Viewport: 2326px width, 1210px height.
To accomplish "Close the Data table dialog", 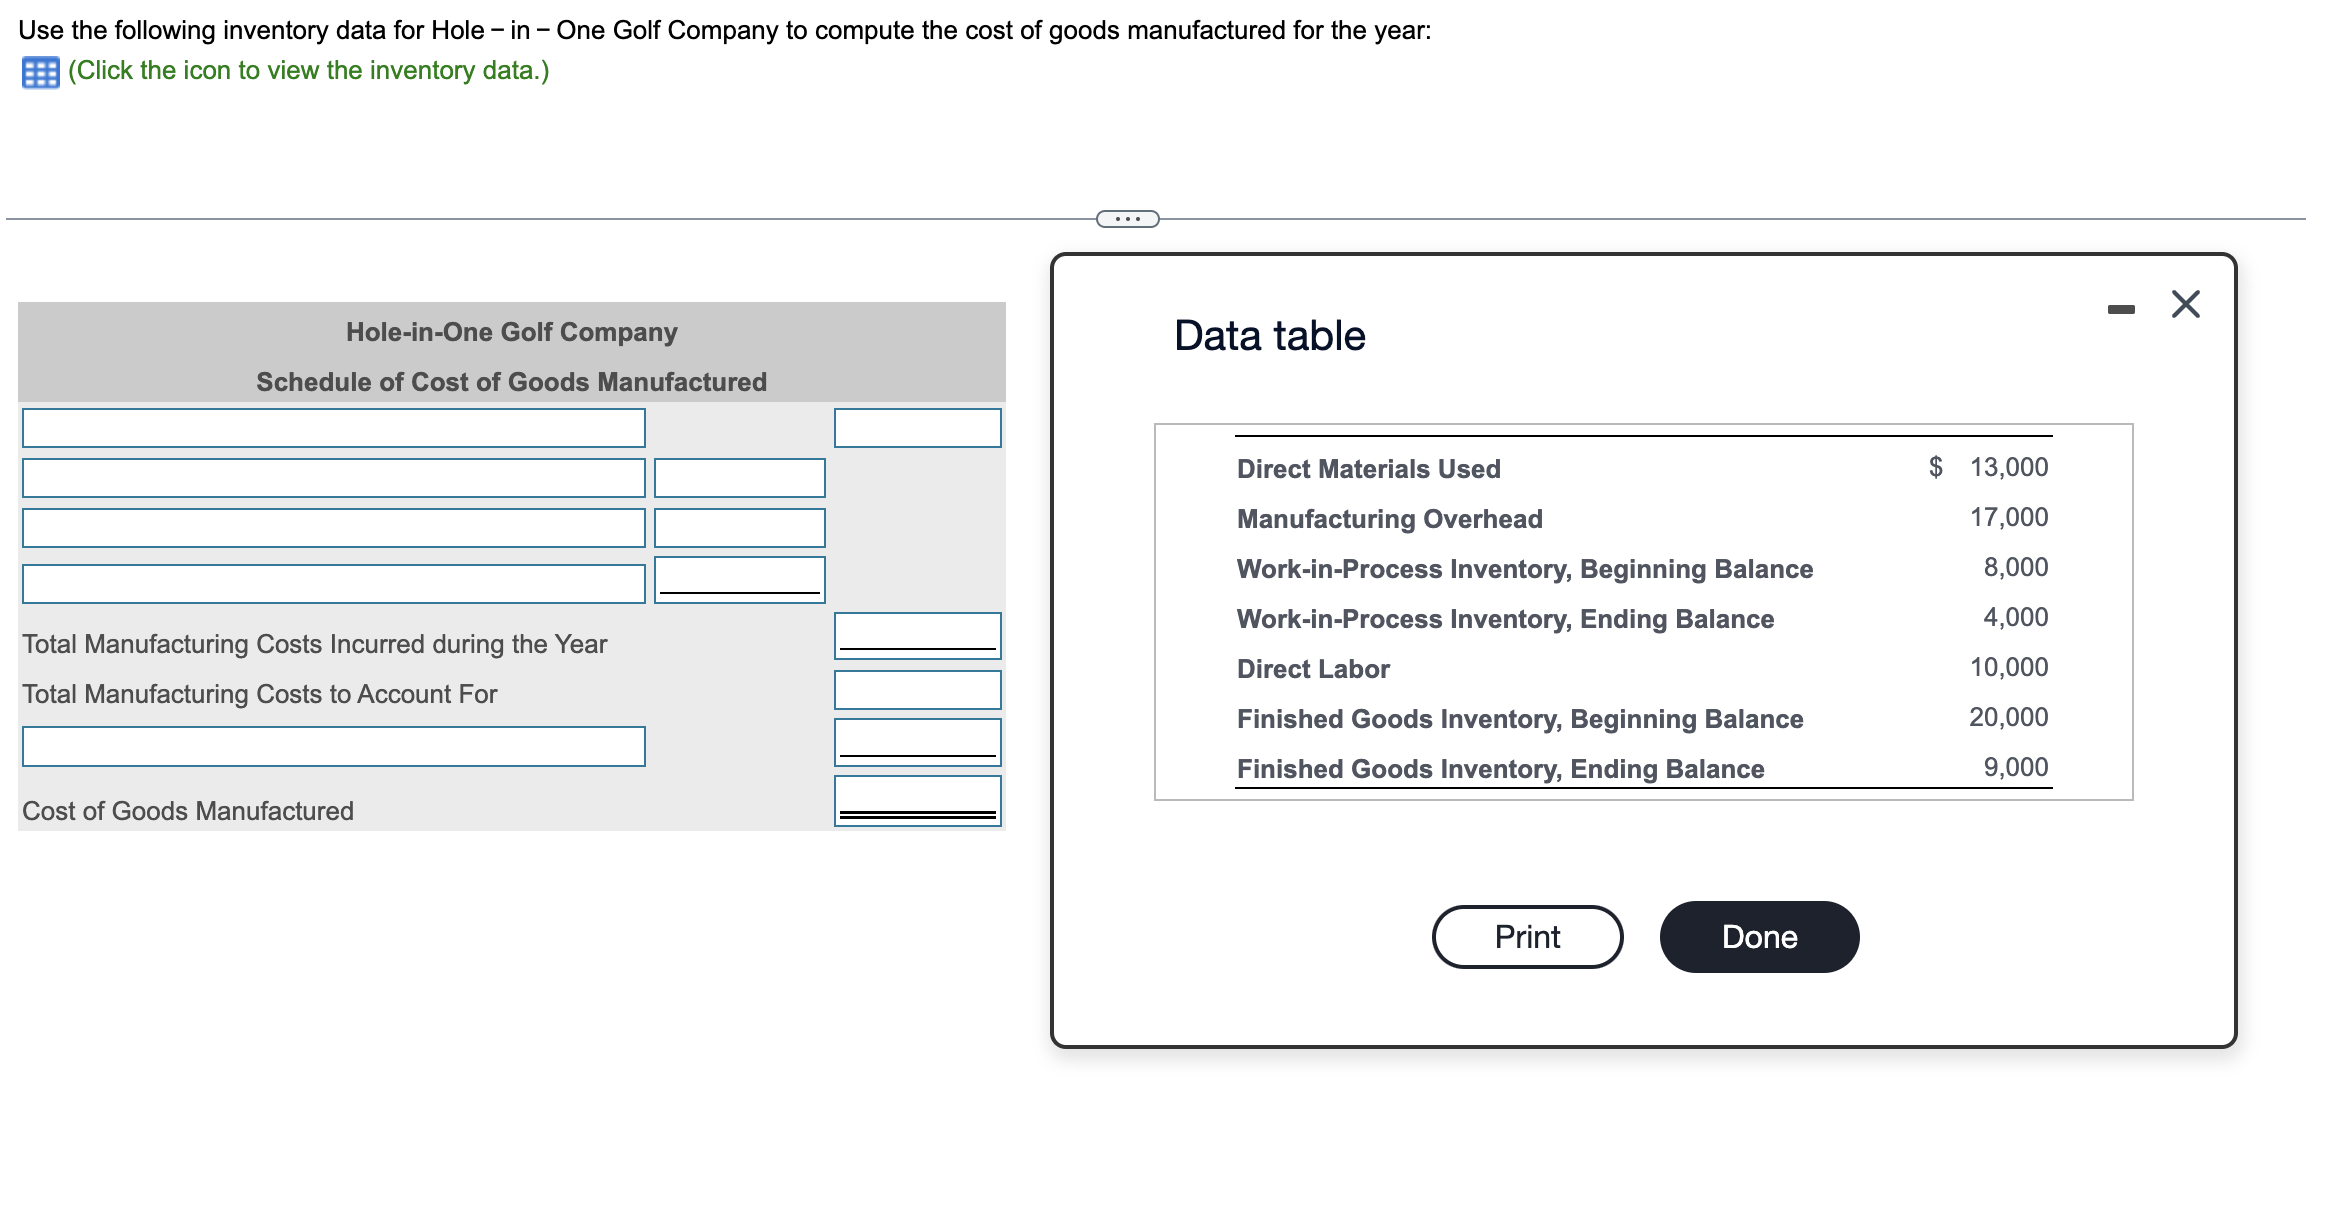I will point(2185,305).
